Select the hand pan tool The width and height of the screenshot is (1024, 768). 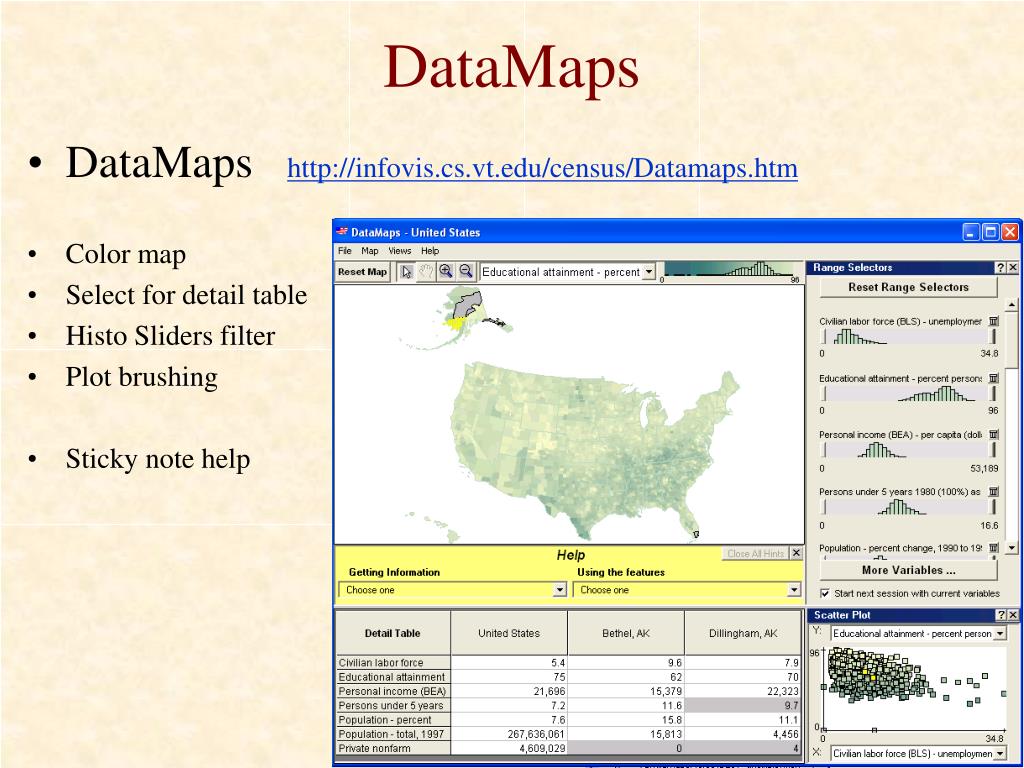point(426,272)
